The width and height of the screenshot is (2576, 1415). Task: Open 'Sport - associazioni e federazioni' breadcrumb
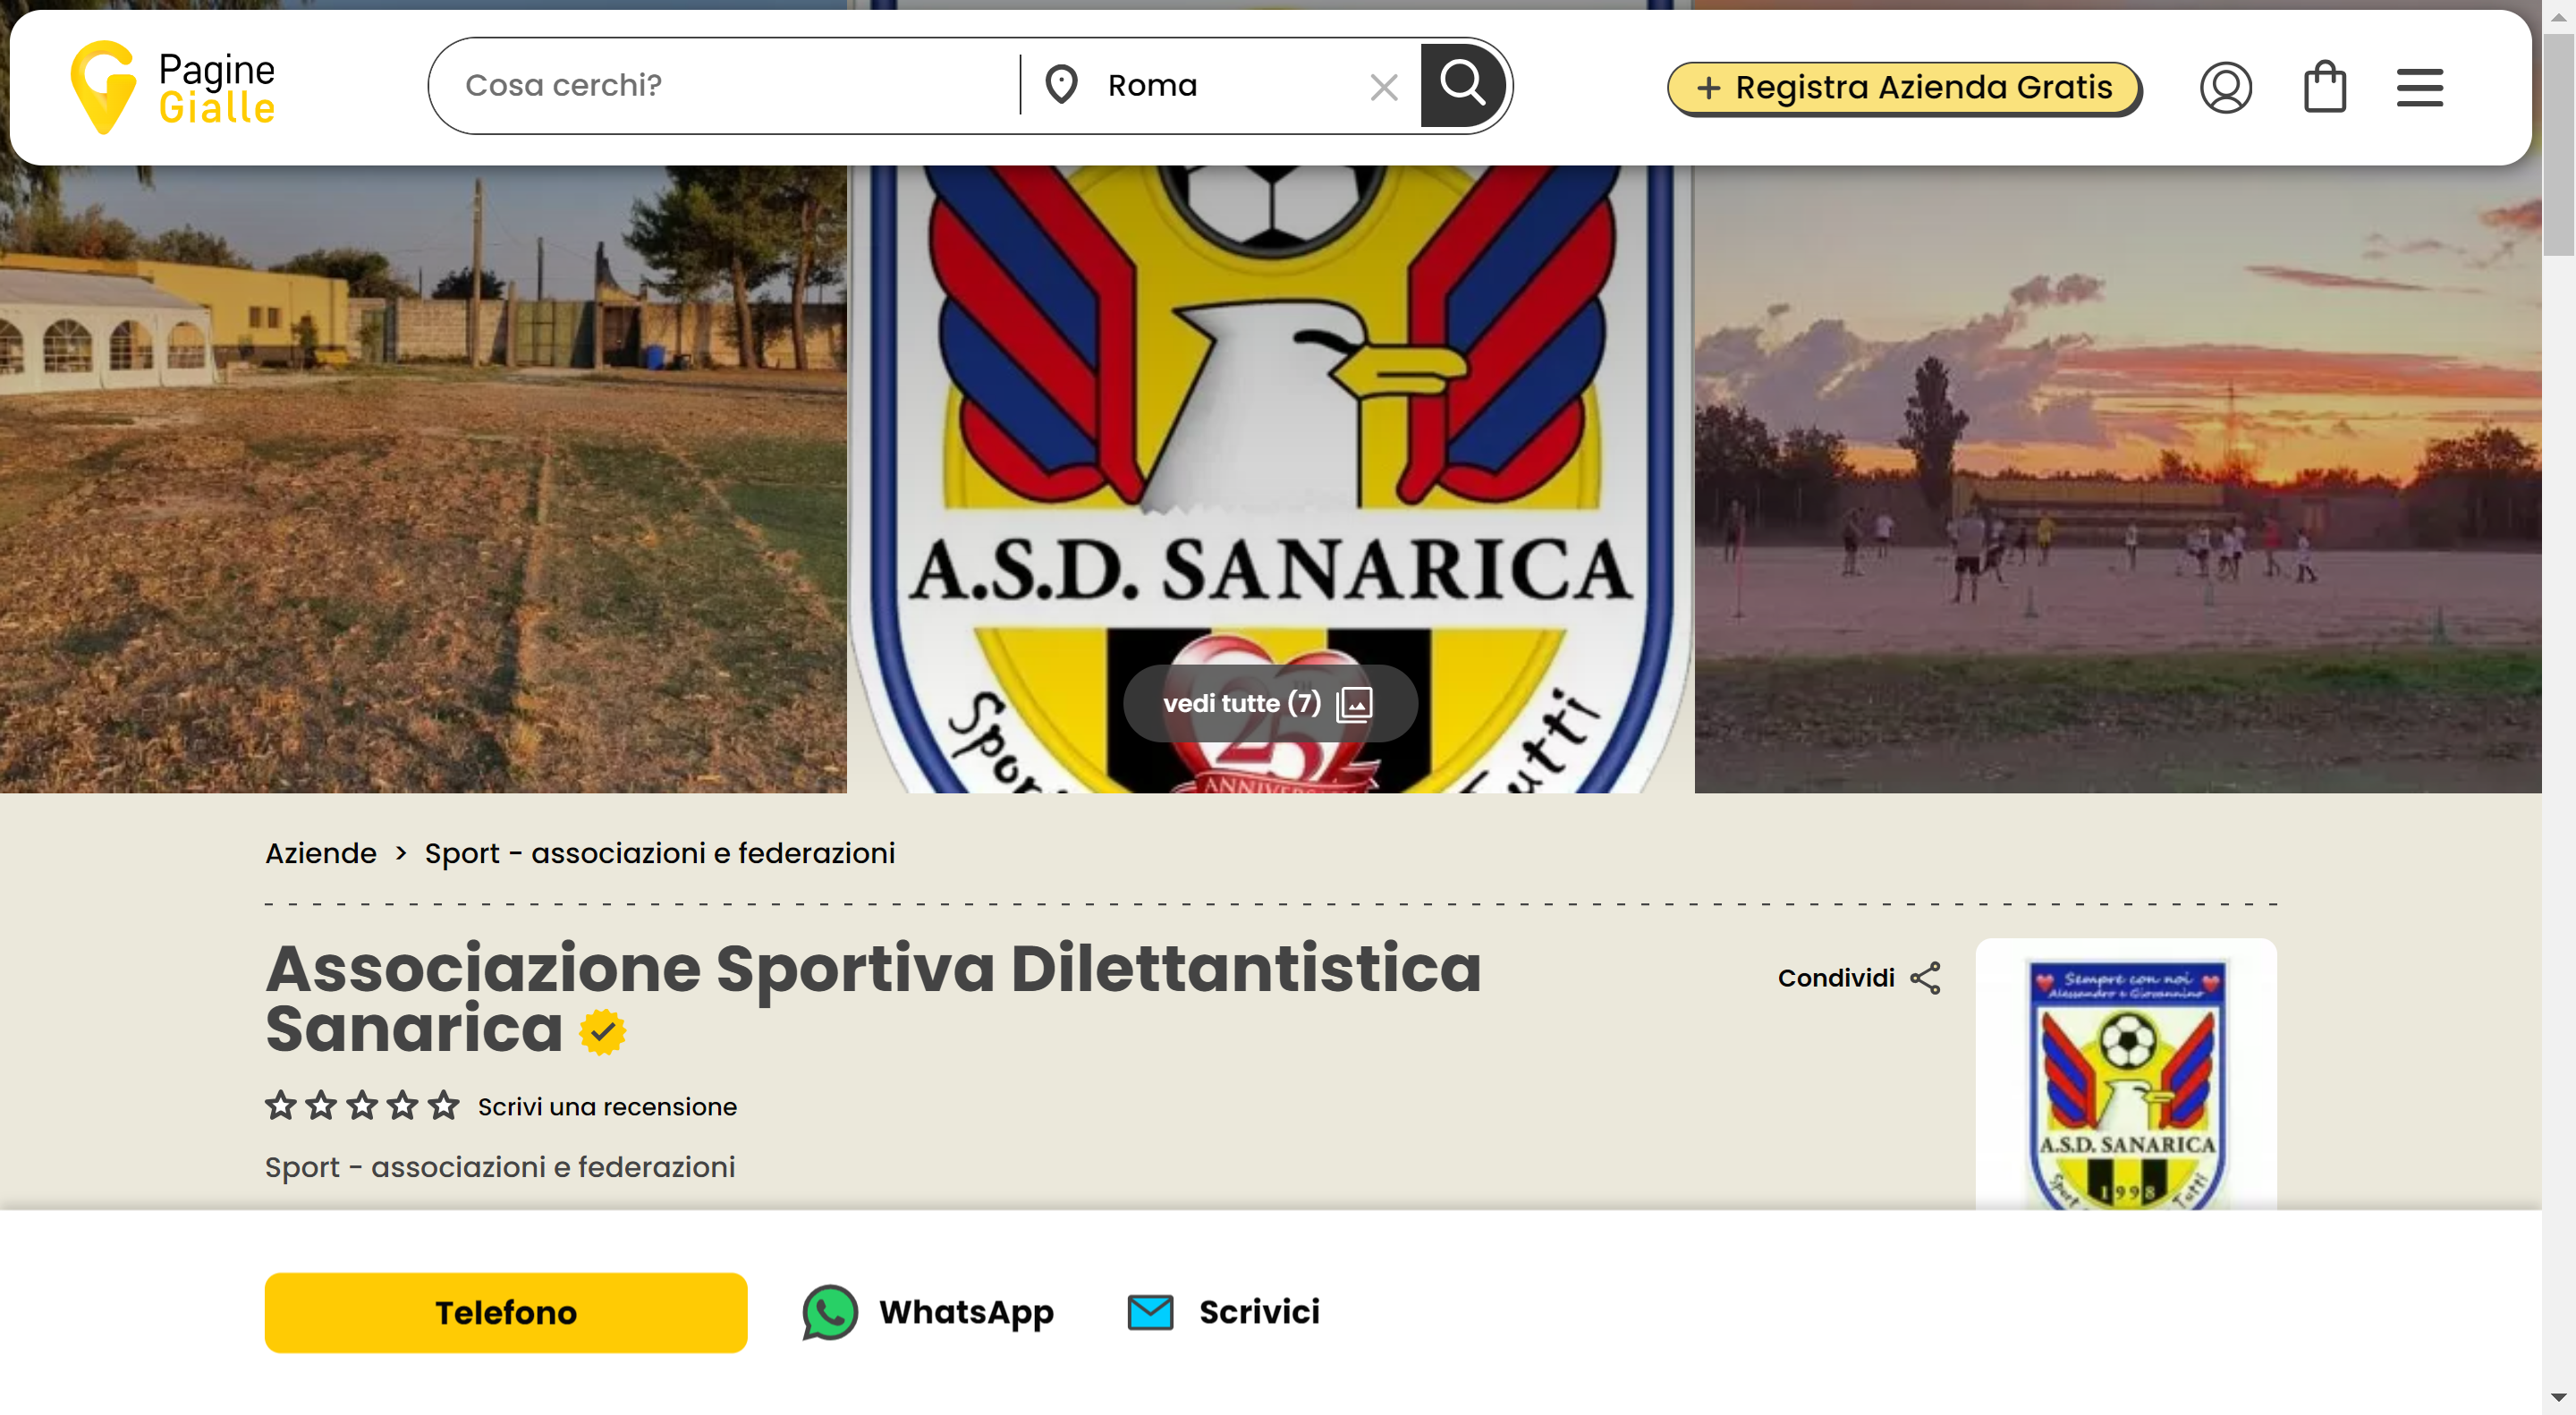point(660,853)
